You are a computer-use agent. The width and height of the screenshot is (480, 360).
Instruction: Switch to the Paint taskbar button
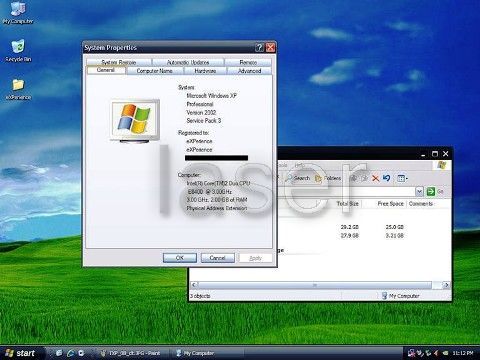point(132,353)
